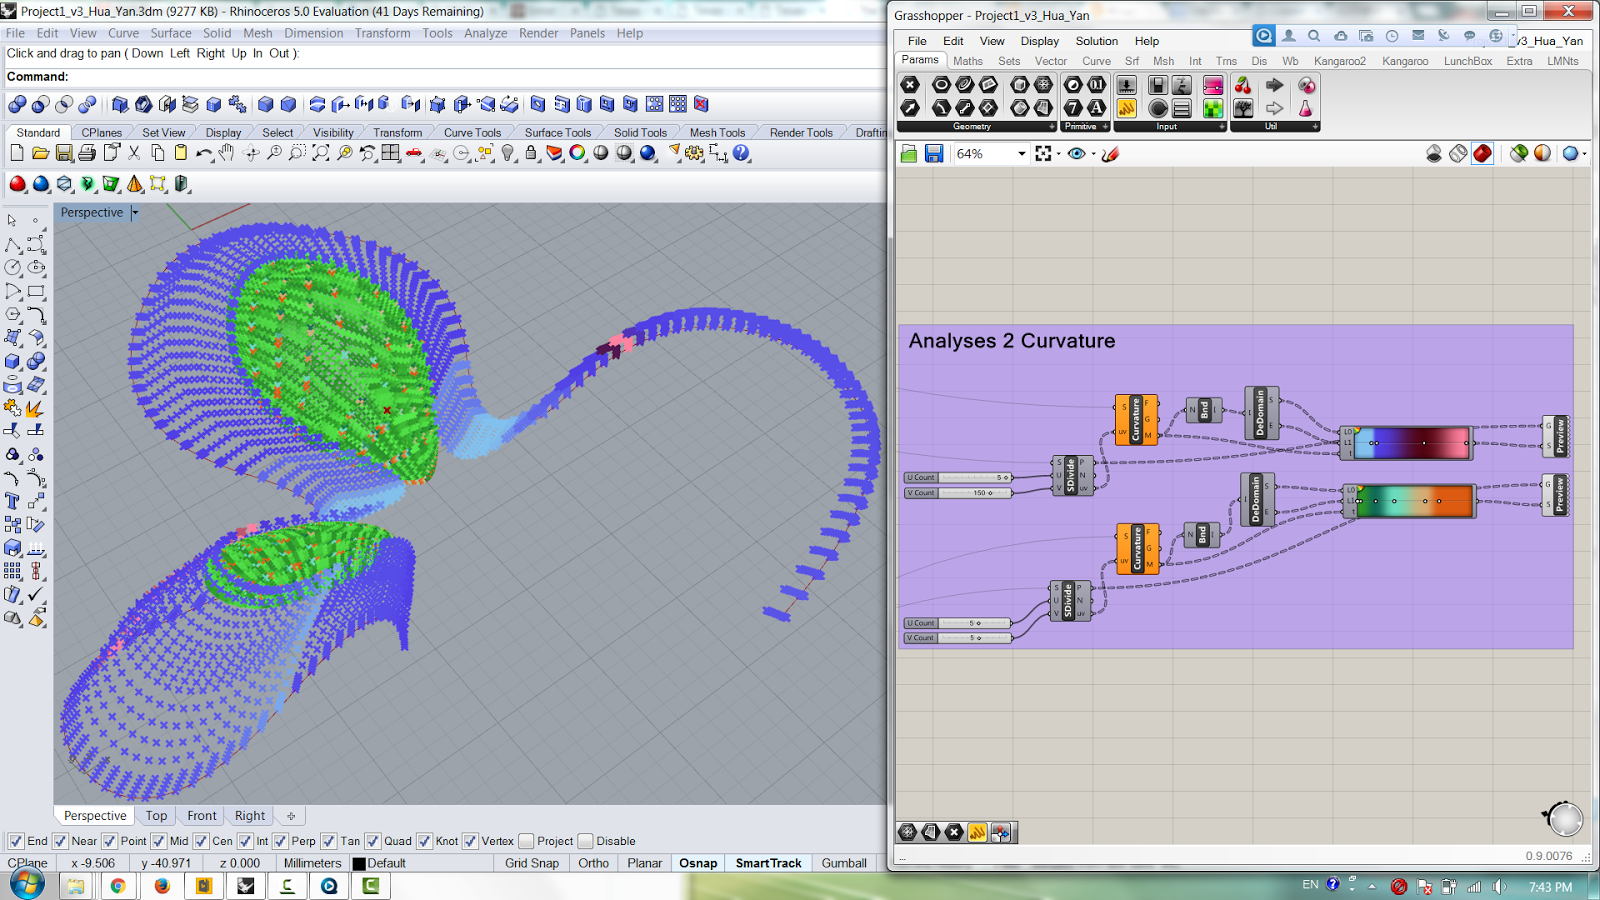Screen dimensions: 1600x900
Task: Expand the Geometry panel in Grasshopper
Action: point(1051,127)
